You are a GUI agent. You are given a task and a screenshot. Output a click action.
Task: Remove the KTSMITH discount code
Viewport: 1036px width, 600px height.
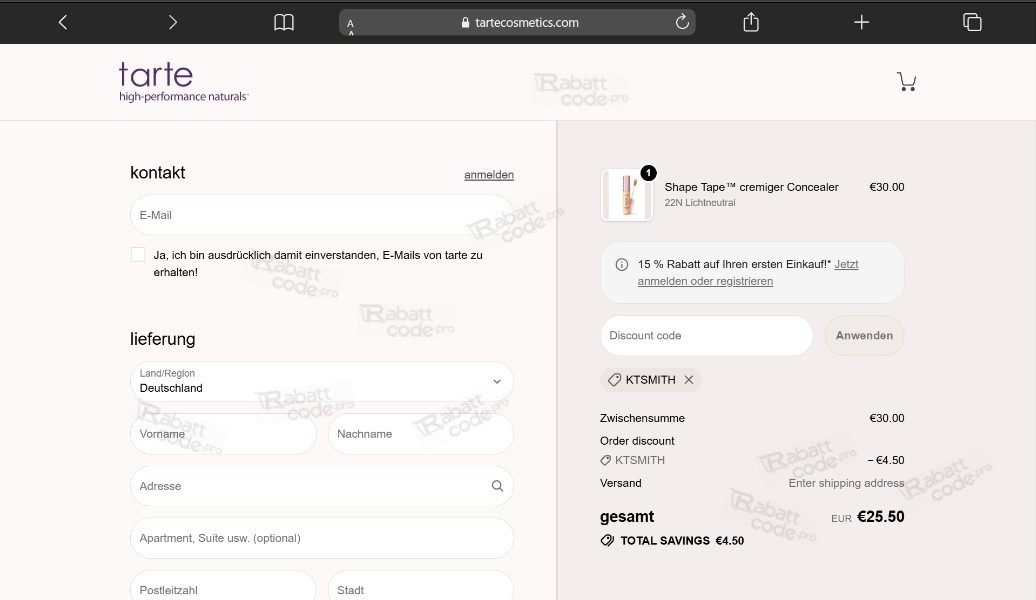[x=688, y=380]
